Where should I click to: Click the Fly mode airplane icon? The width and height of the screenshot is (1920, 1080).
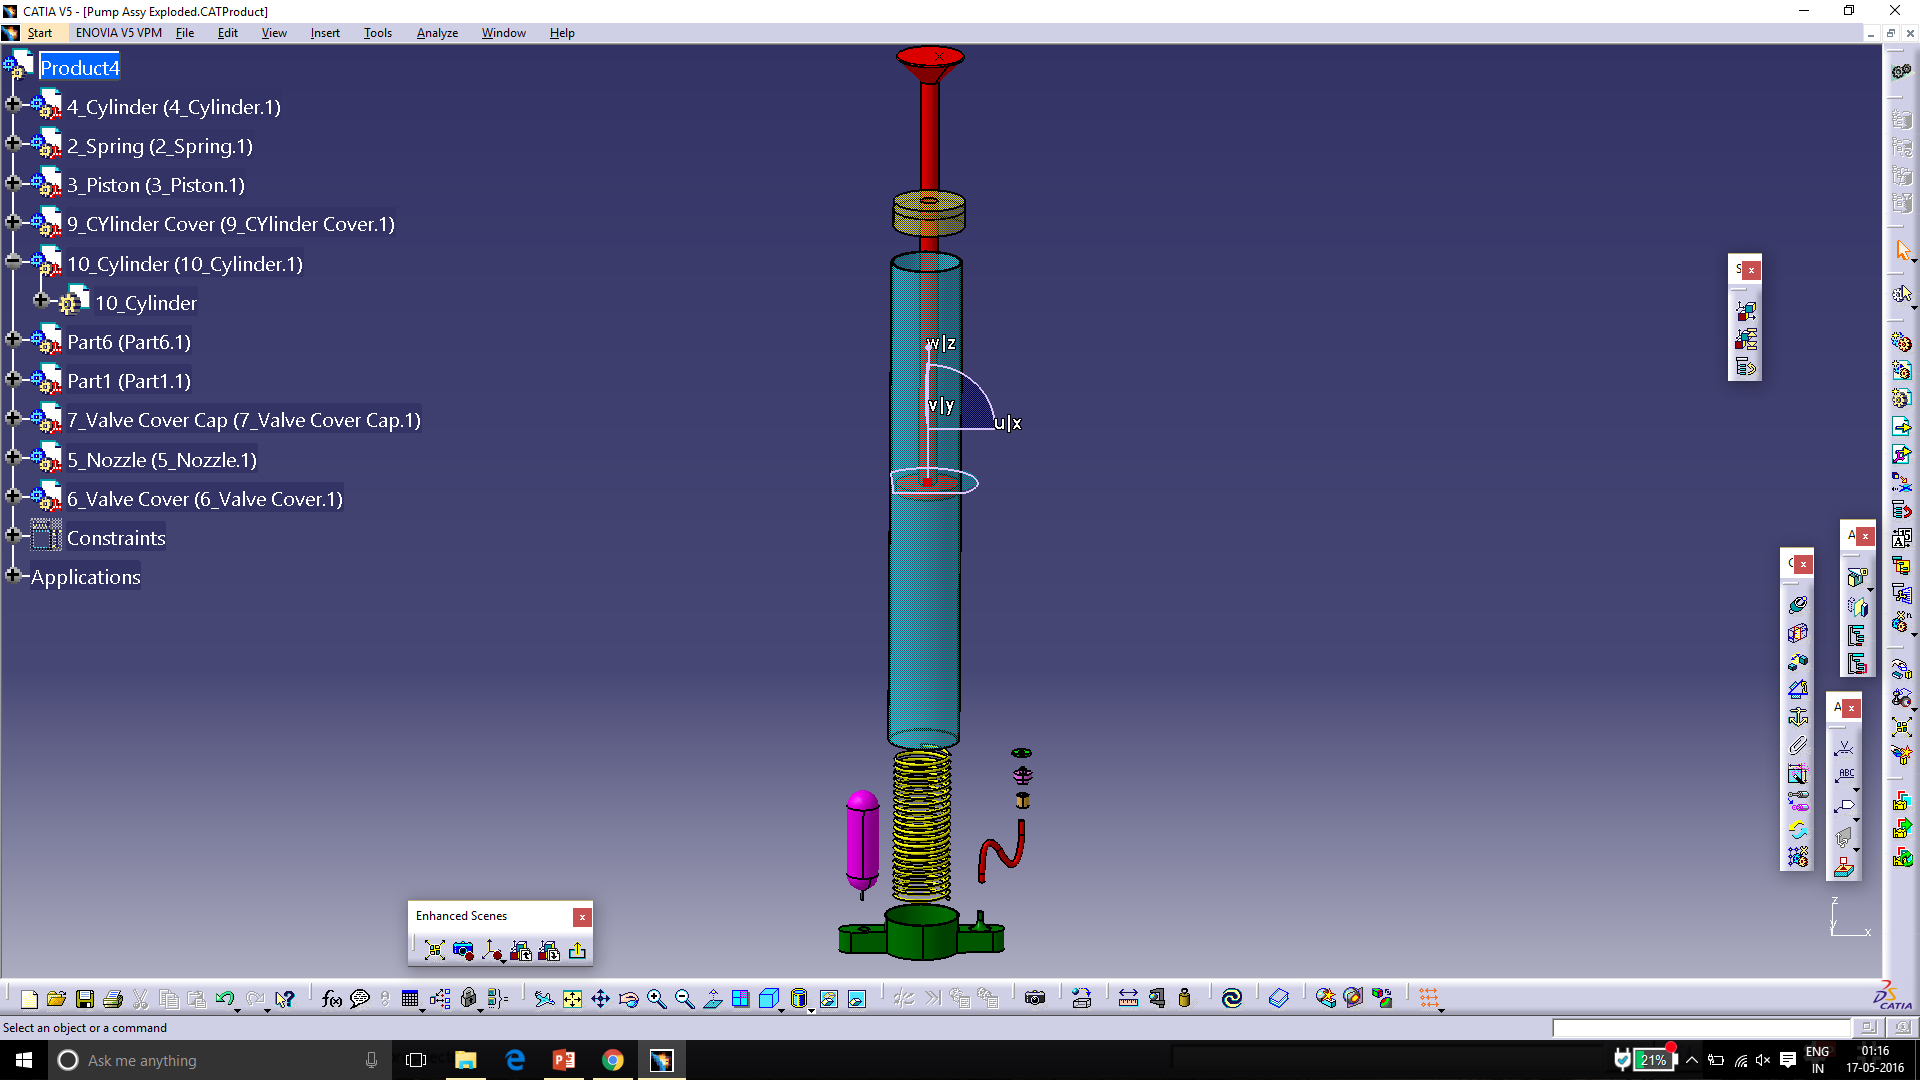[543, 998]
